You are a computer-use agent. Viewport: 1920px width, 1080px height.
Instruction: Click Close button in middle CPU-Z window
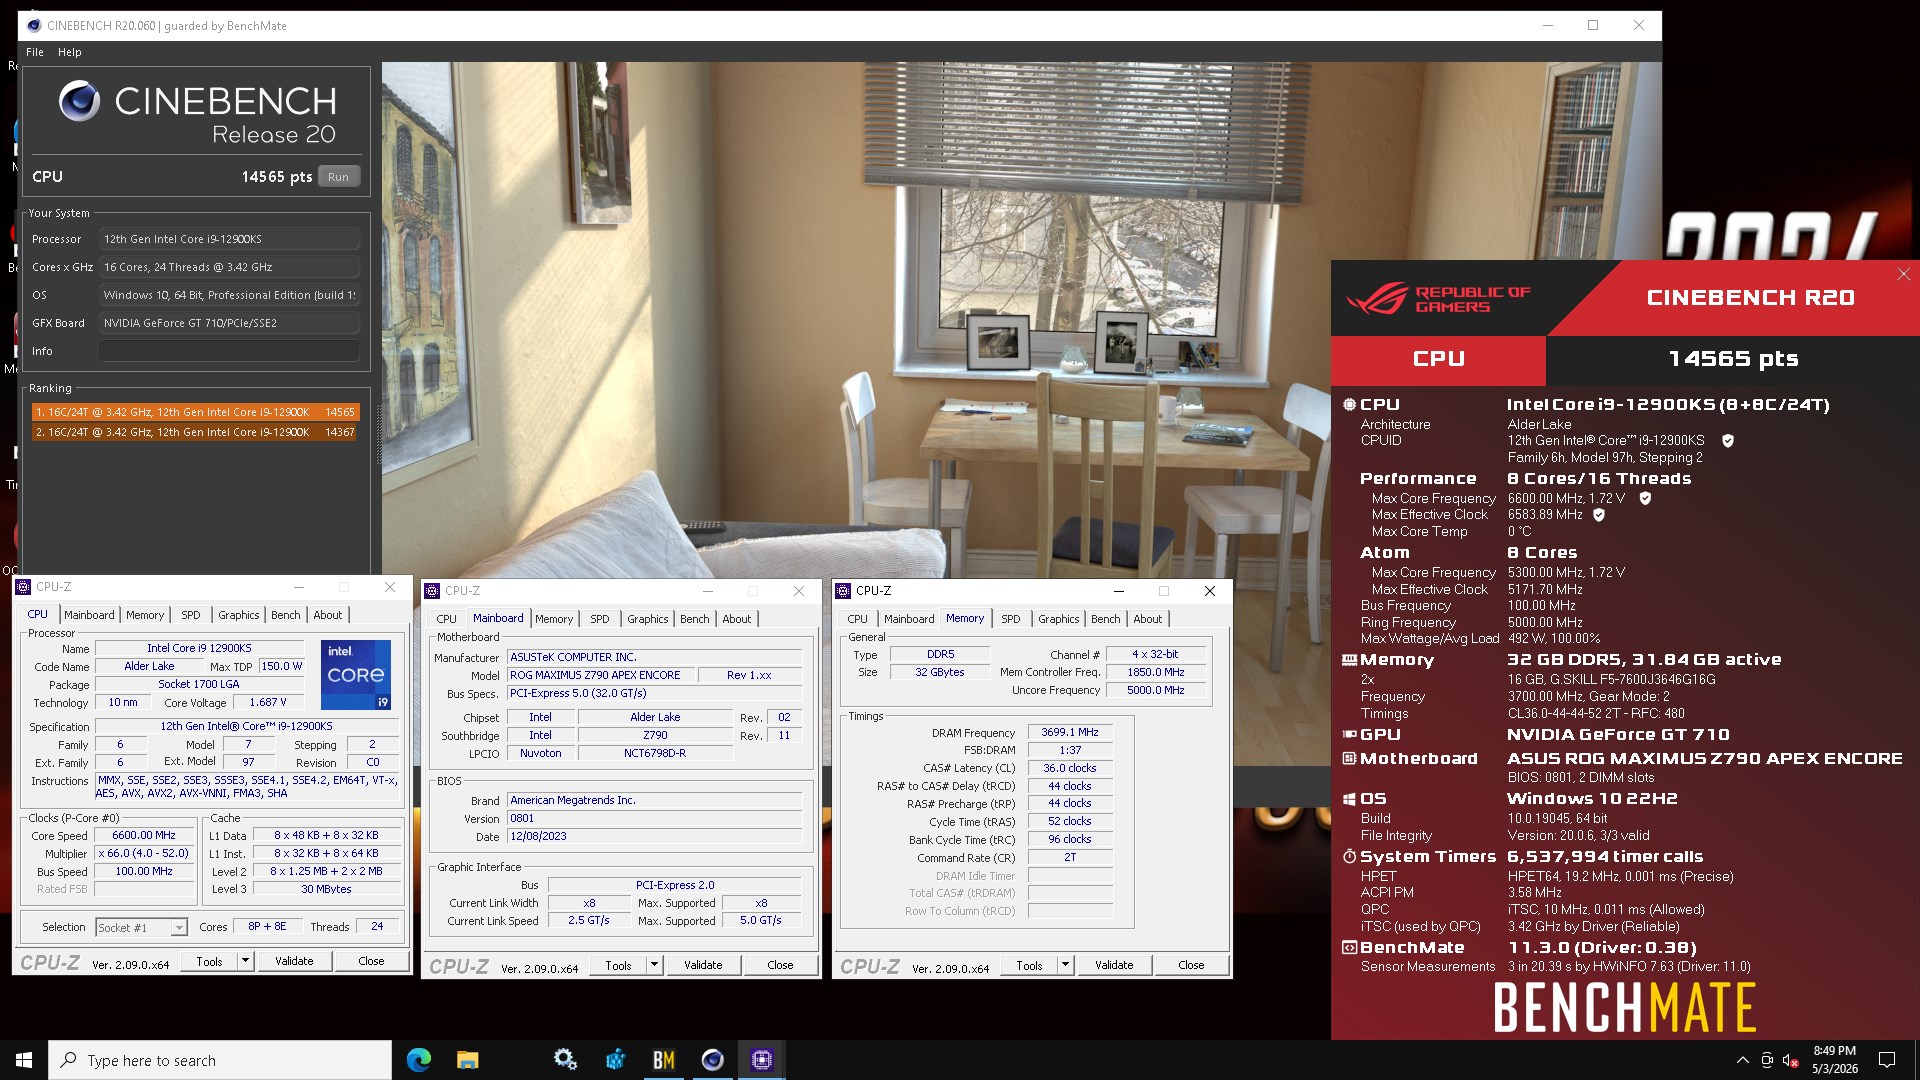[780, 965]
